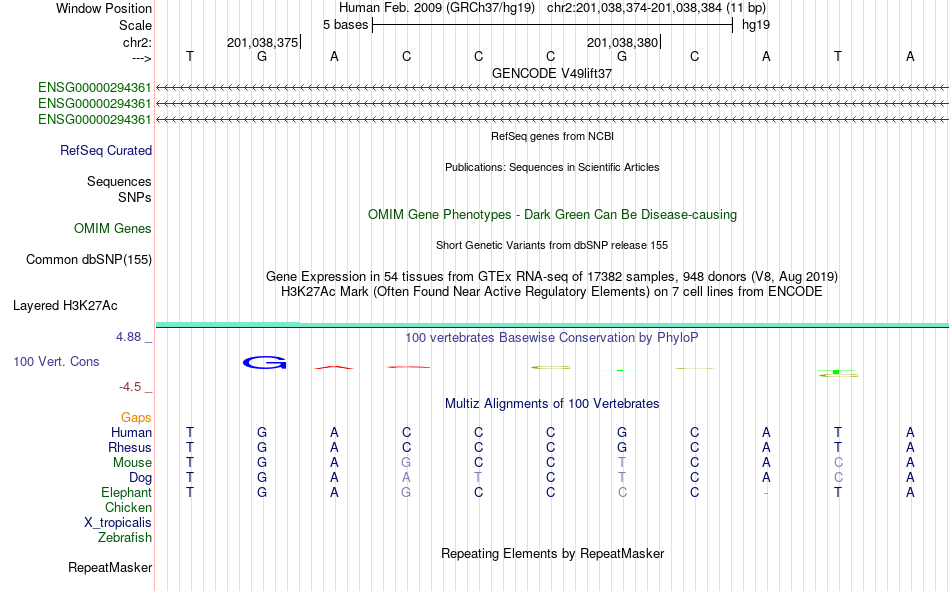Click RefSeq genes from NCBI title
The height and width of the screenshot is (591, 950).
click(x=553, y=136)
